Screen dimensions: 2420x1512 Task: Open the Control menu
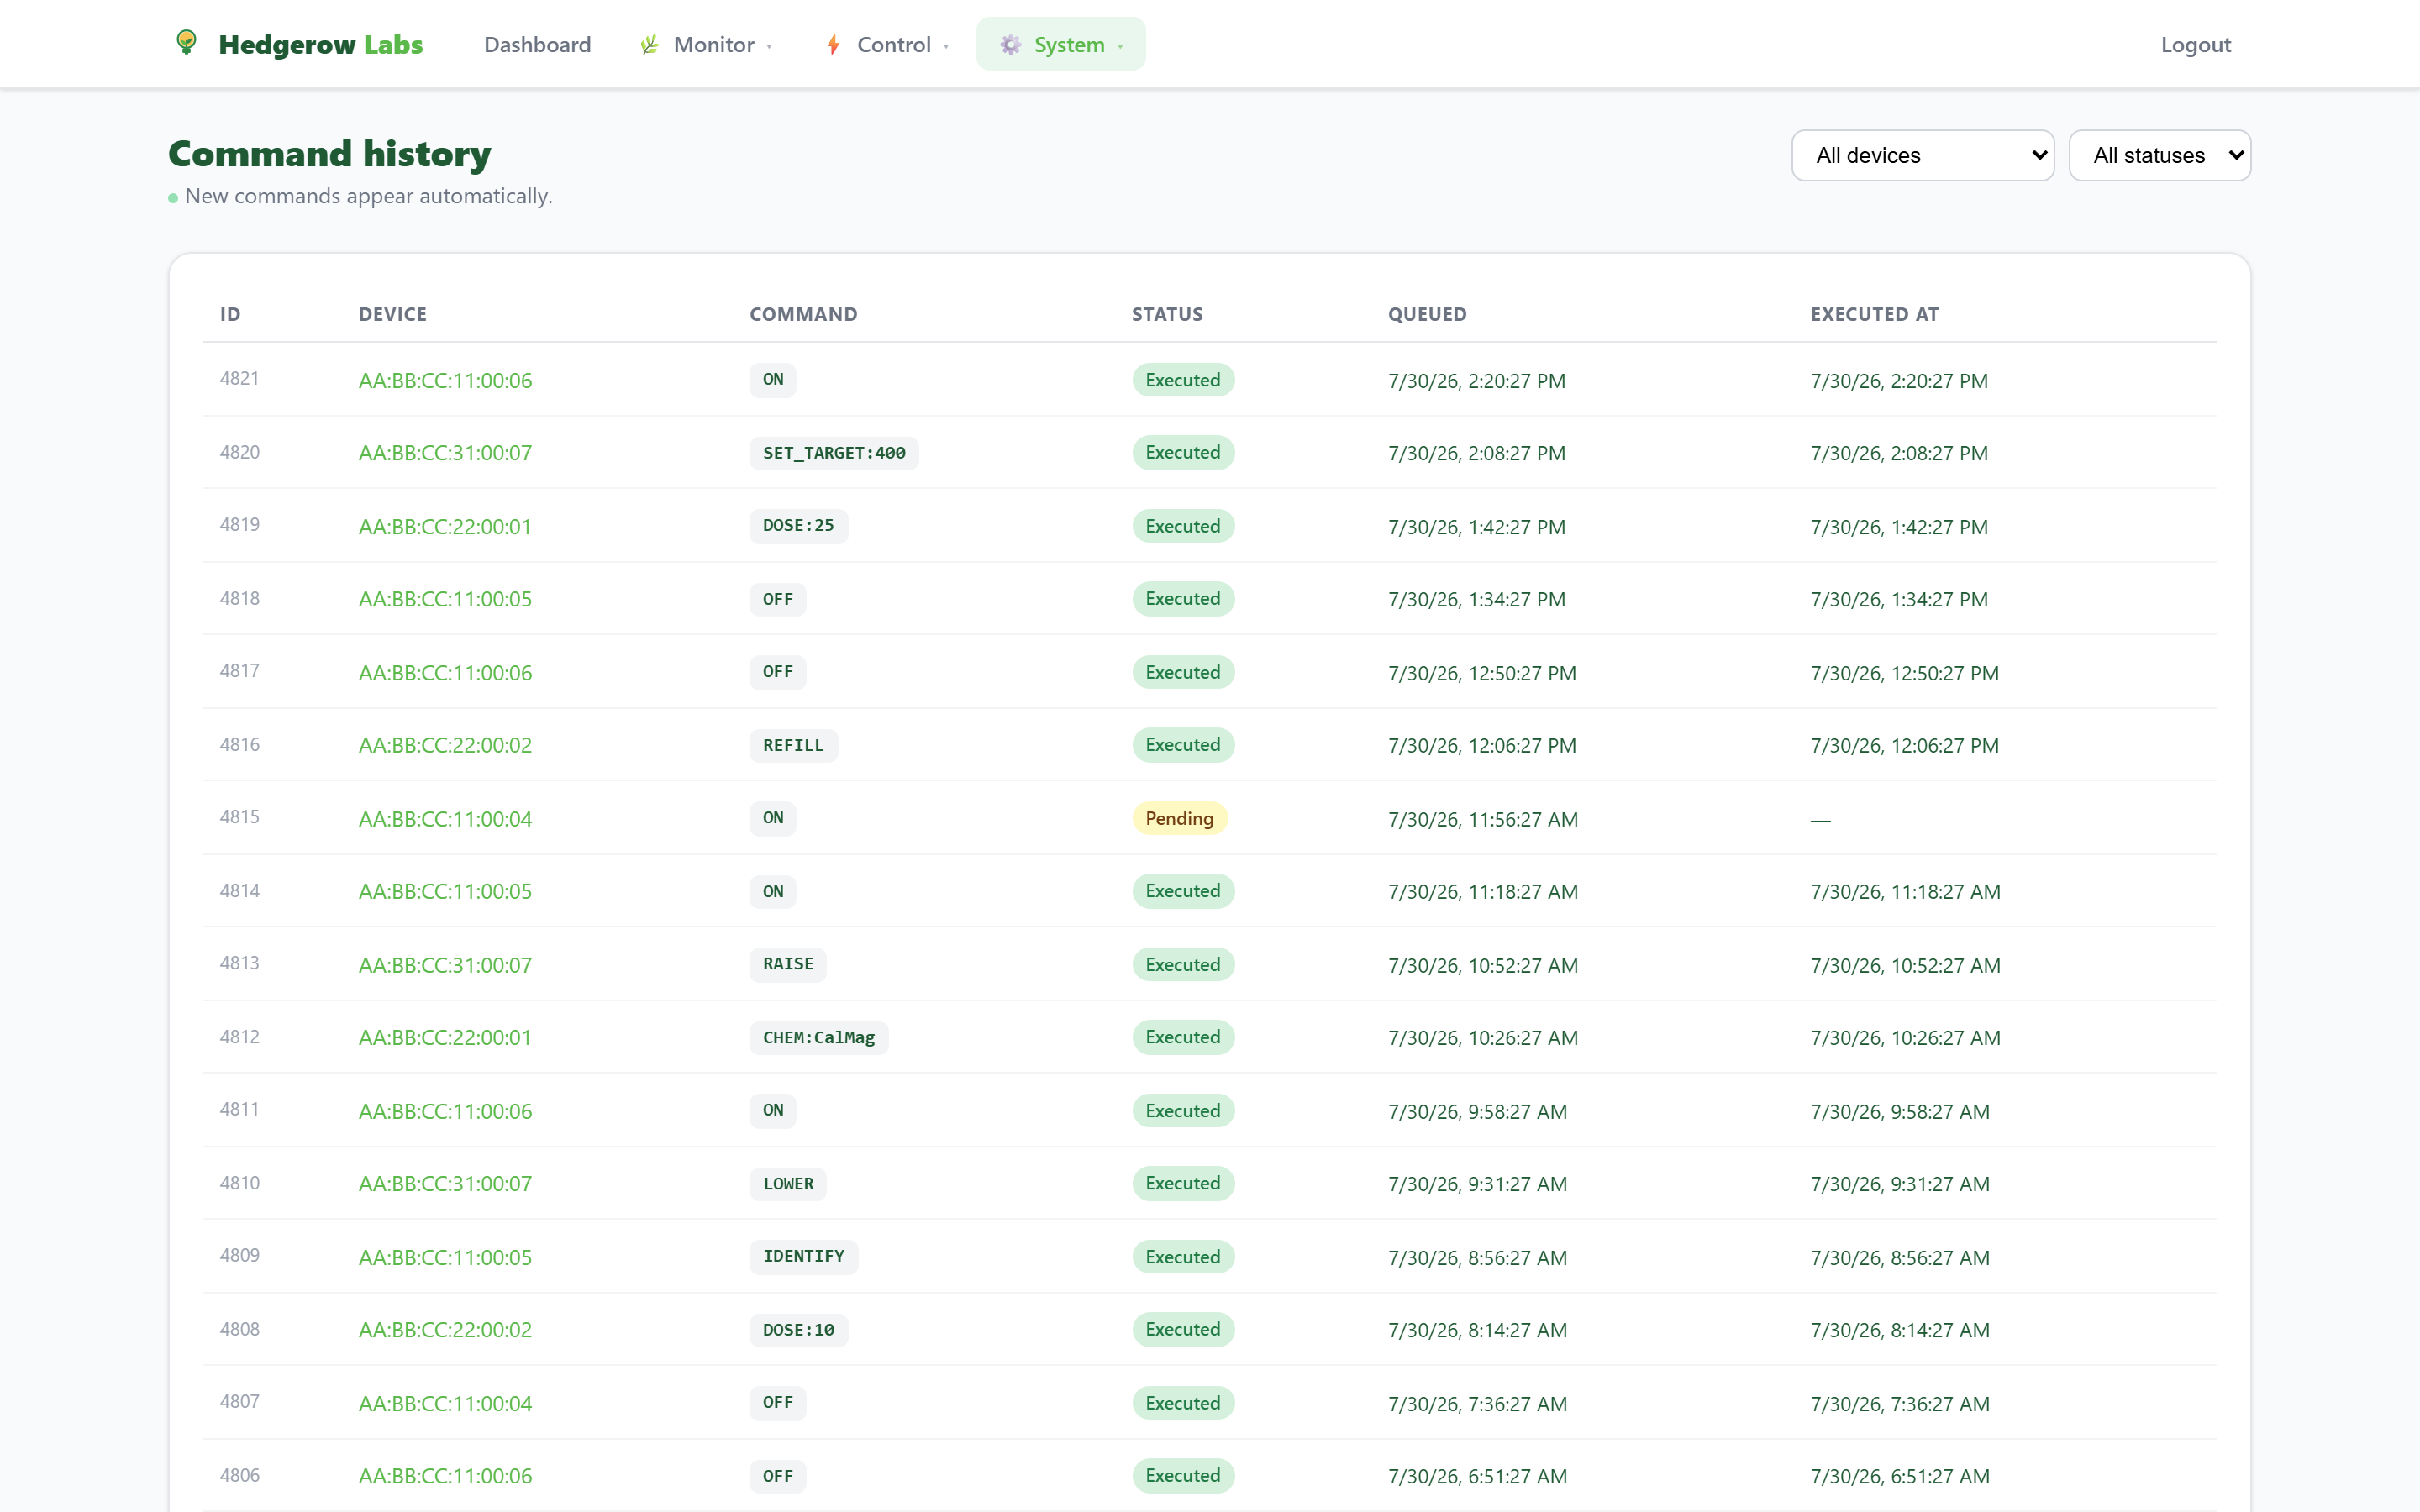(x=887, y=45)
